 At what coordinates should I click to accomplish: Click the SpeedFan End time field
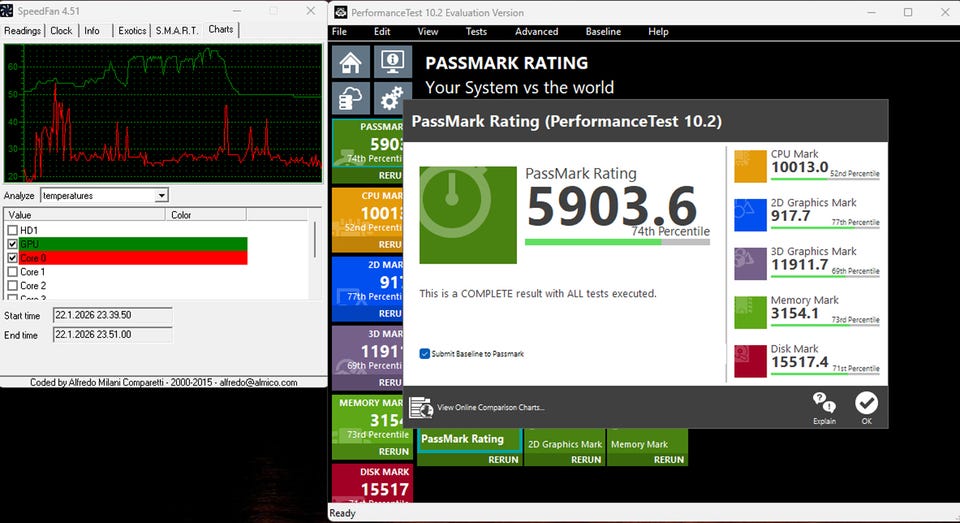point(113,335)
